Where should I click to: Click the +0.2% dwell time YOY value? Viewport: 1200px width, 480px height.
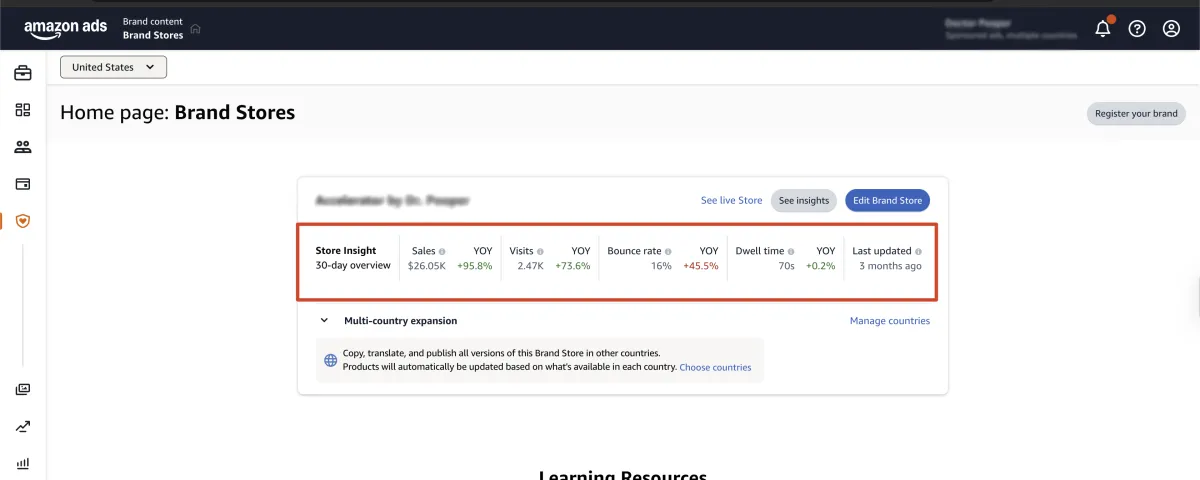pyautogui.click(x=820, y=266)
